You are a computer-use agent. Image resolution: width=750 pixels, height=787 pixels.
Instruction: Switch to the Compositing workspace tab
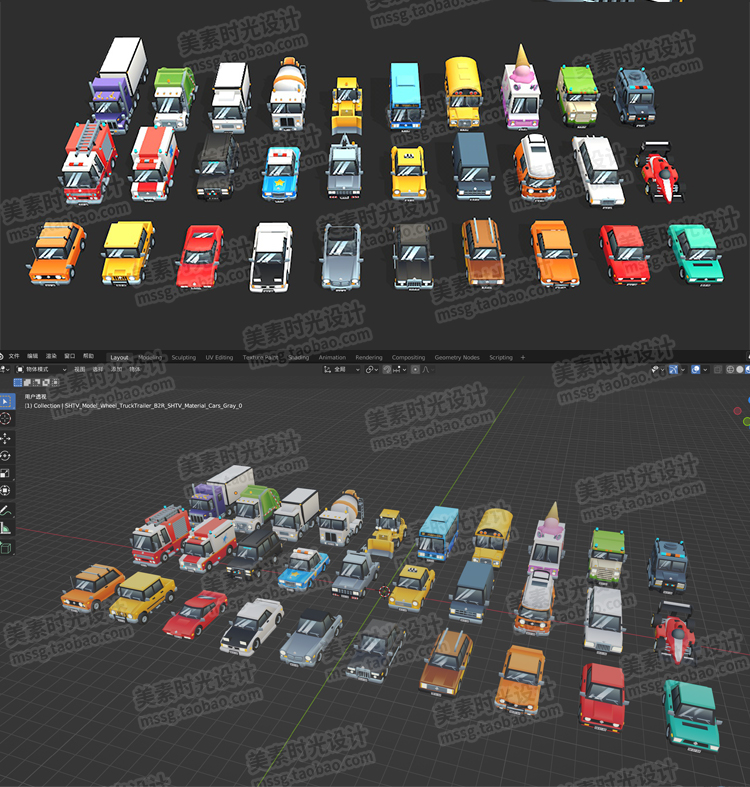pos(408,357)
